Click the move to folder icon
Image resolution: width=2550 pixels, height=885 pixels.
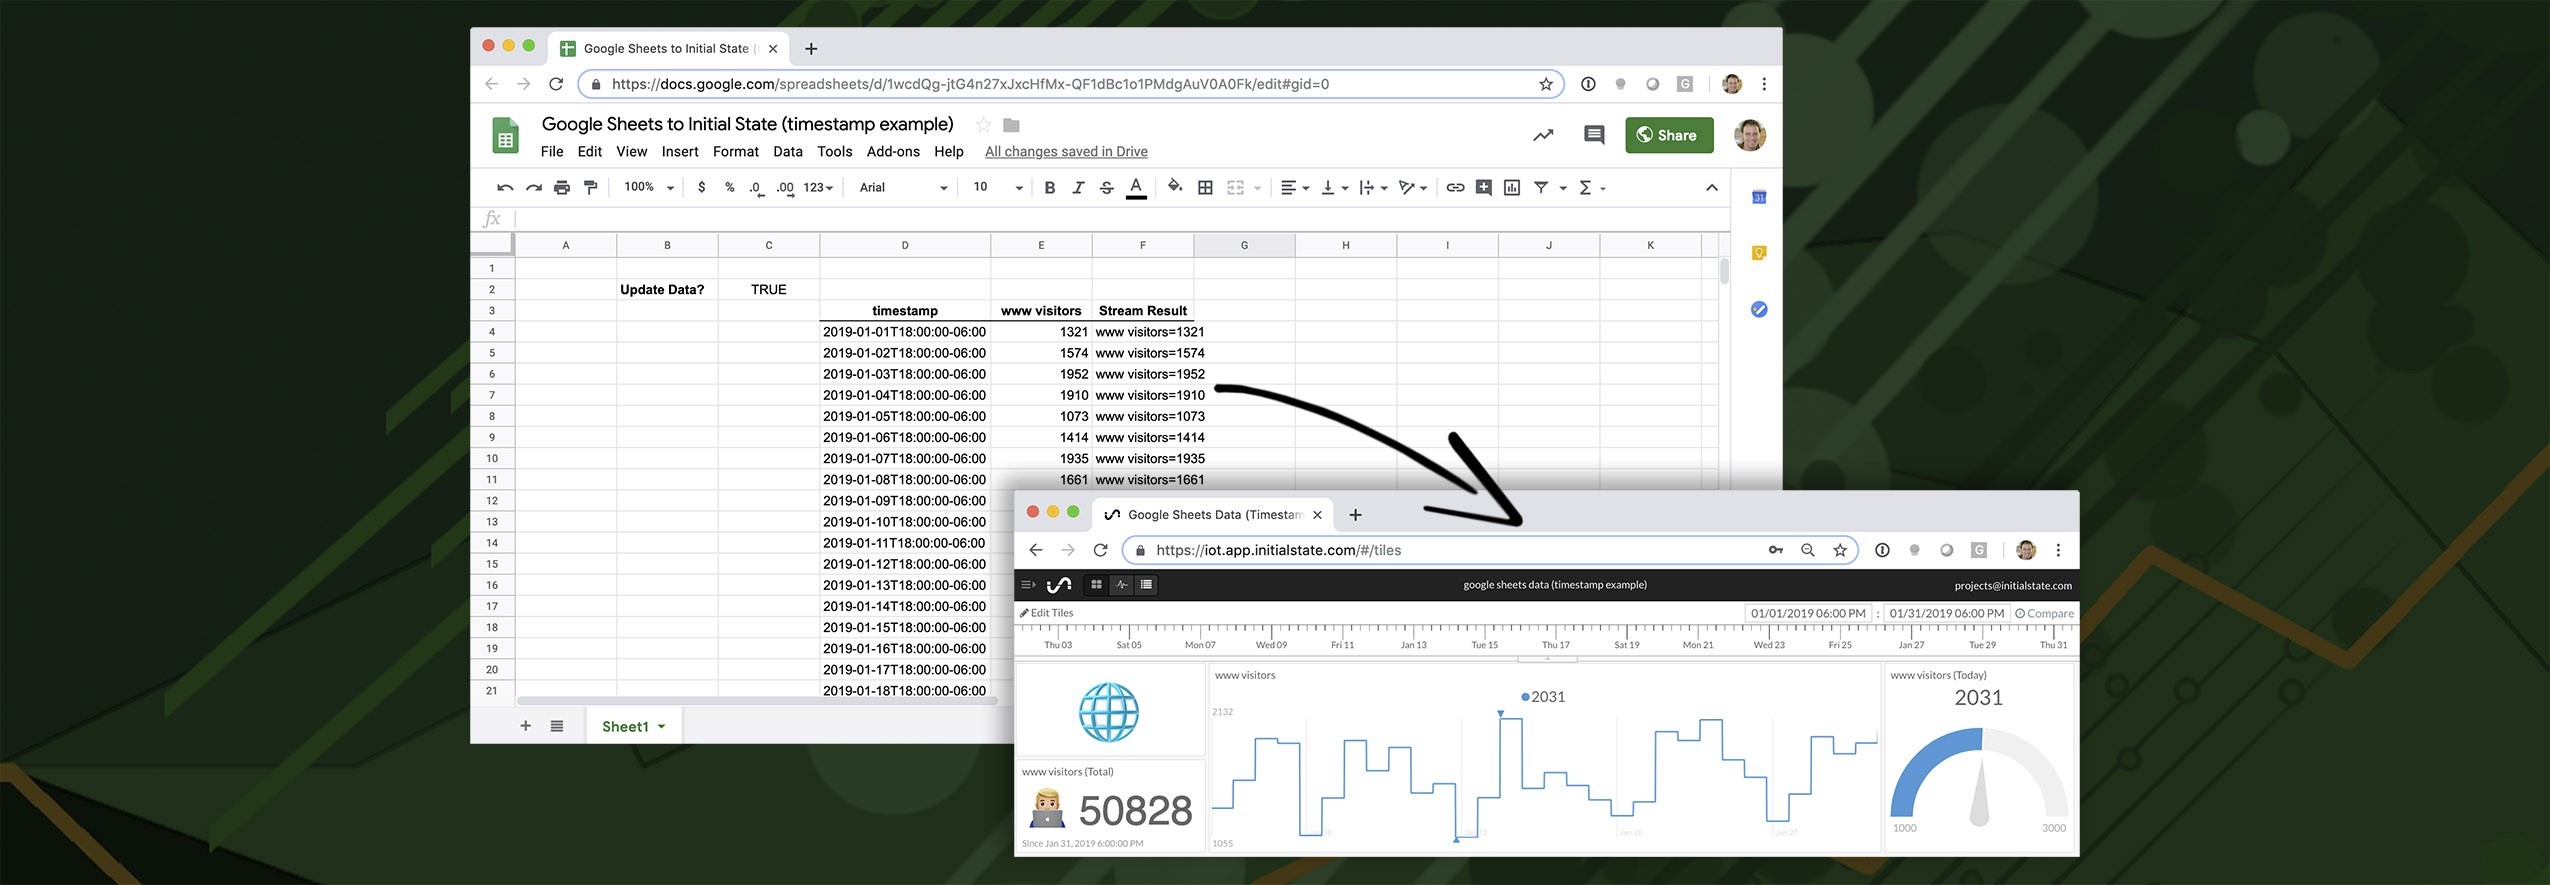coord(1011,125)
